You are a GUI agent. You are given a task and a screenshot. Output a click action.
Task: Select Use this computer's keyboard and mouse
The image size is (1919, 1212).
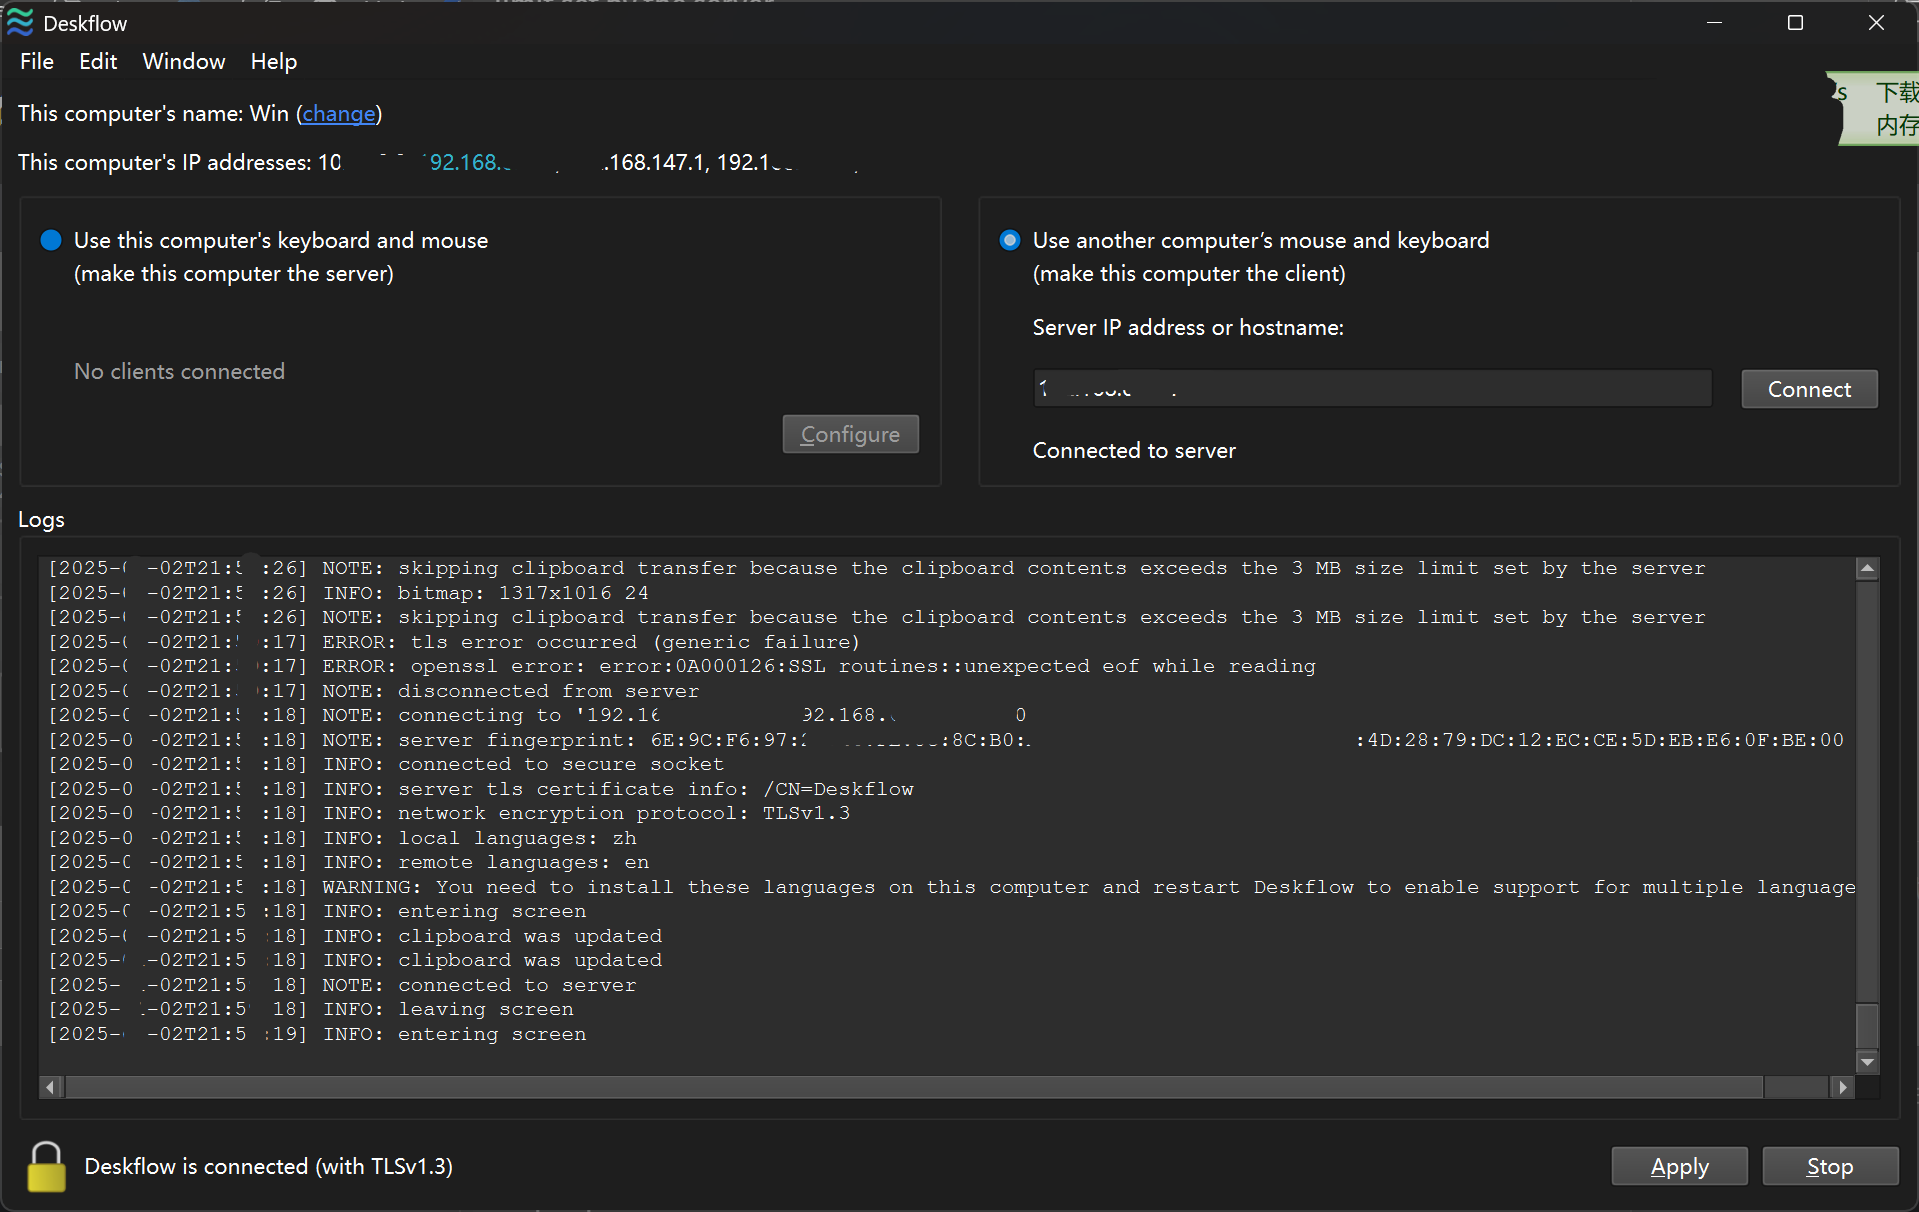click(x=51, y=240)
